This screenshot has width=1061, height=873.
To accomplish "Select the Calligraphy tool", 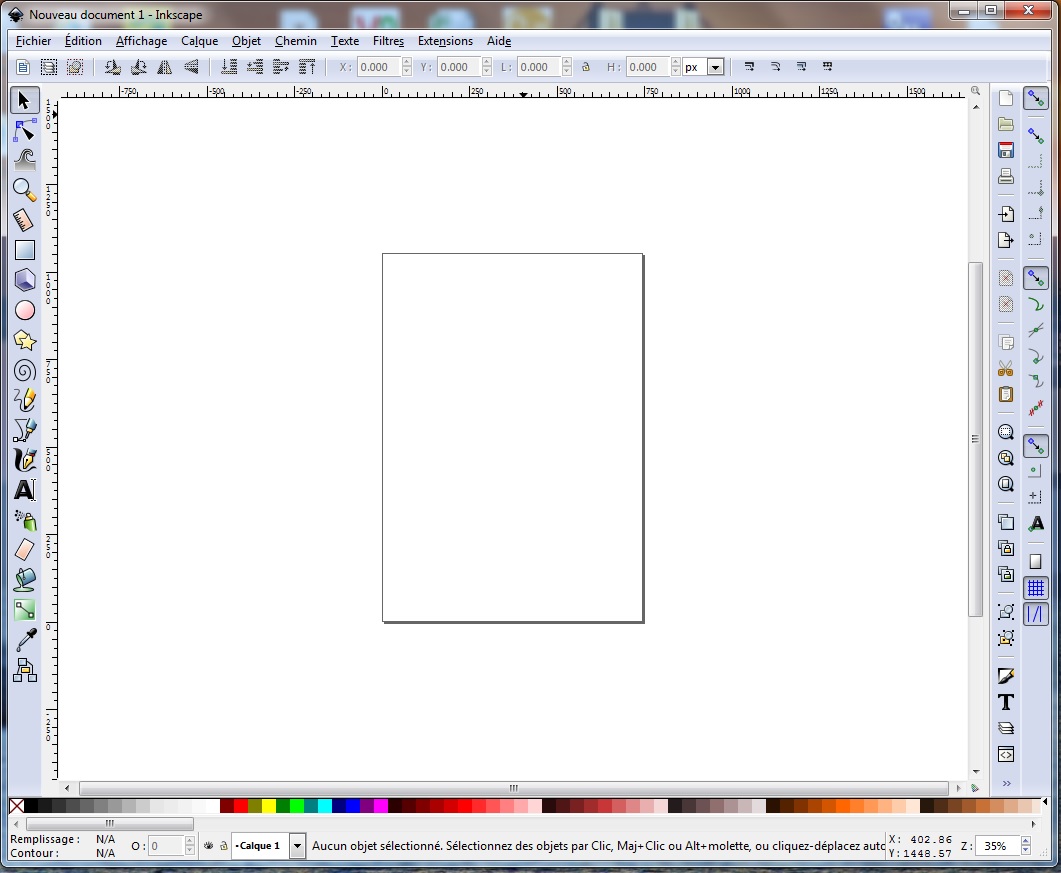I will [24, 460].
